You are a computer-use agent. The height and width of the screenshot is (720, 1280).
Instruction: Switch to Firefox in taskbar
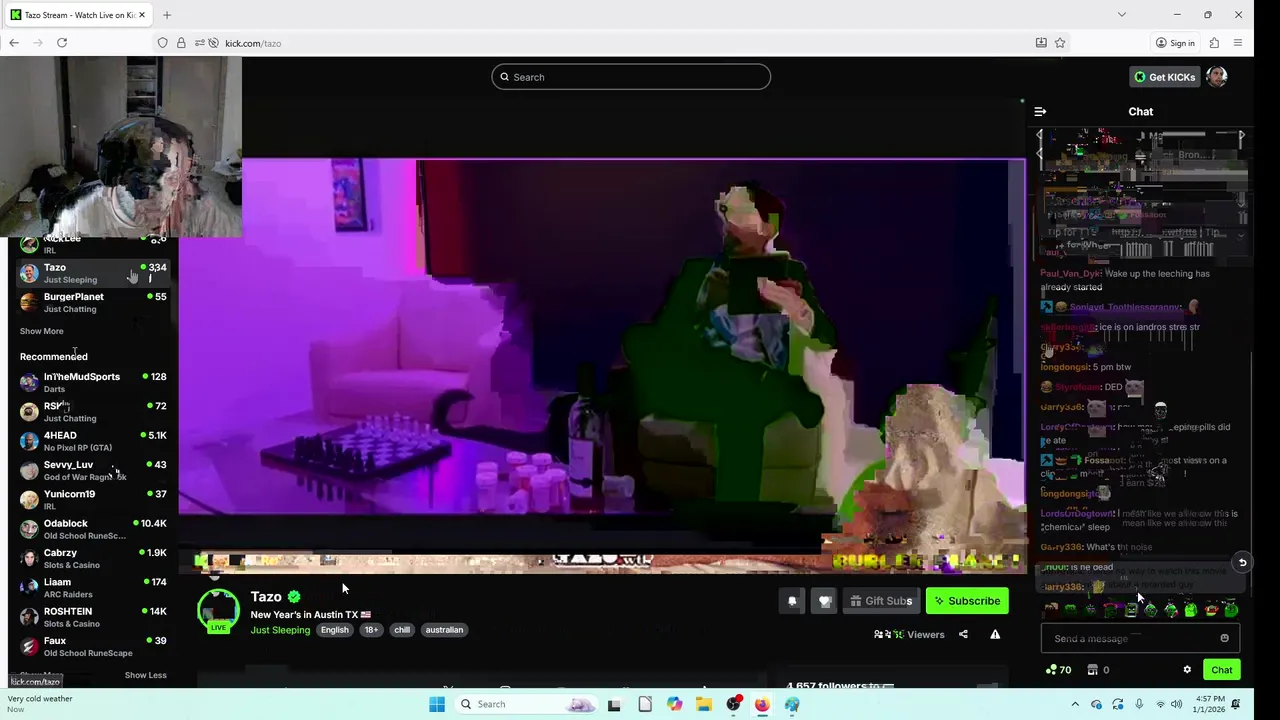pos(762,704)
